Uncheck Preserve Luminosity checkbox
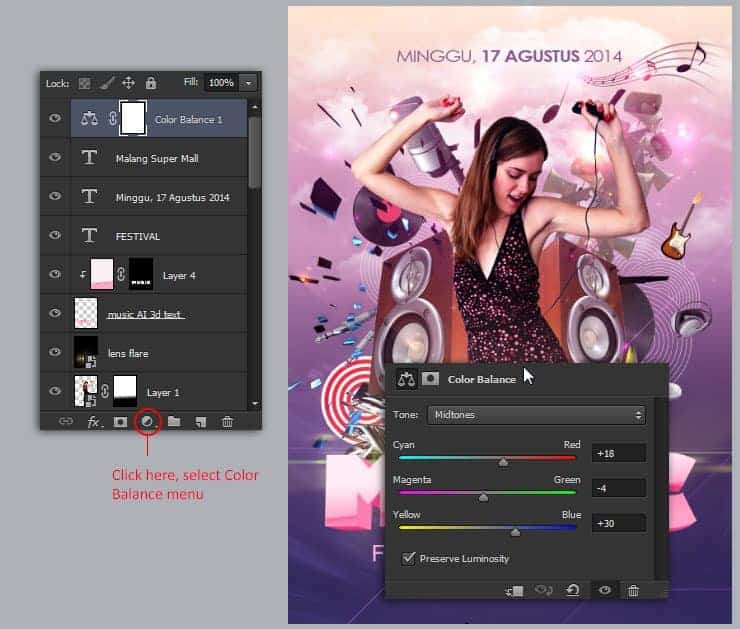The image size is (740, 629). click(408, 558)
